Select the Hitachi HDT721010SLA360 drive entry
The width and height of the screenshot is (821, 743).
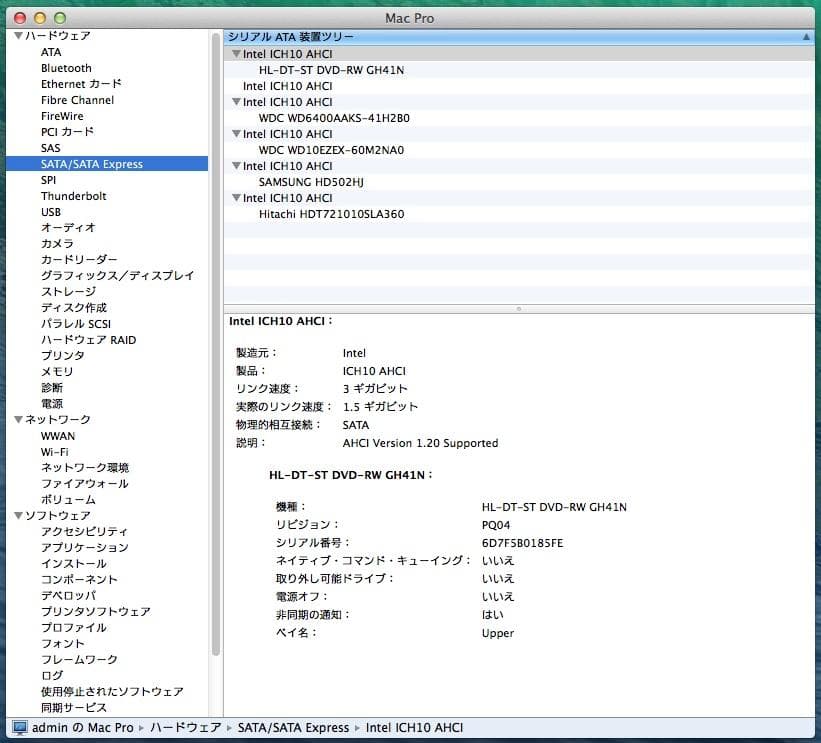334,214
